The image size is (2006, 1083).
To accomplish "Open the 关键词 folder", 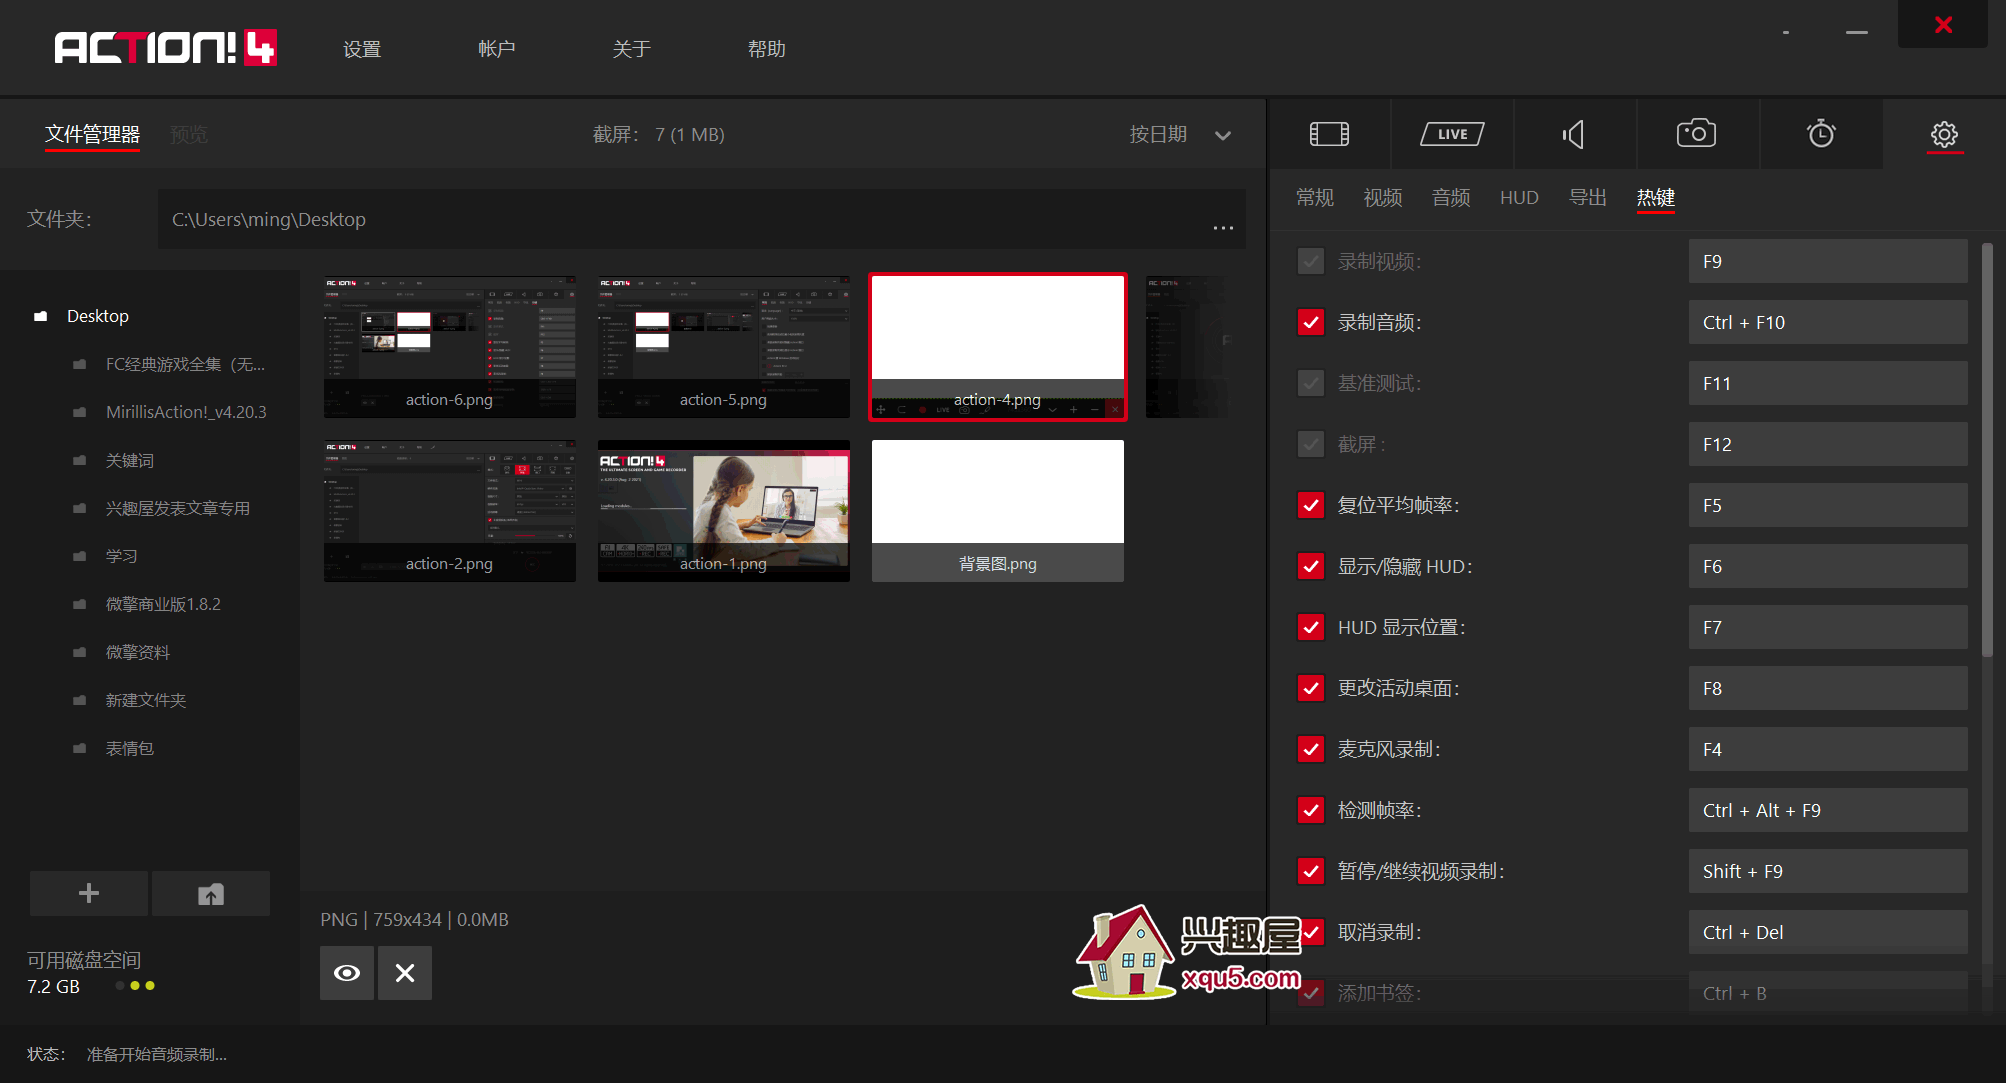I will pos(130,460).
